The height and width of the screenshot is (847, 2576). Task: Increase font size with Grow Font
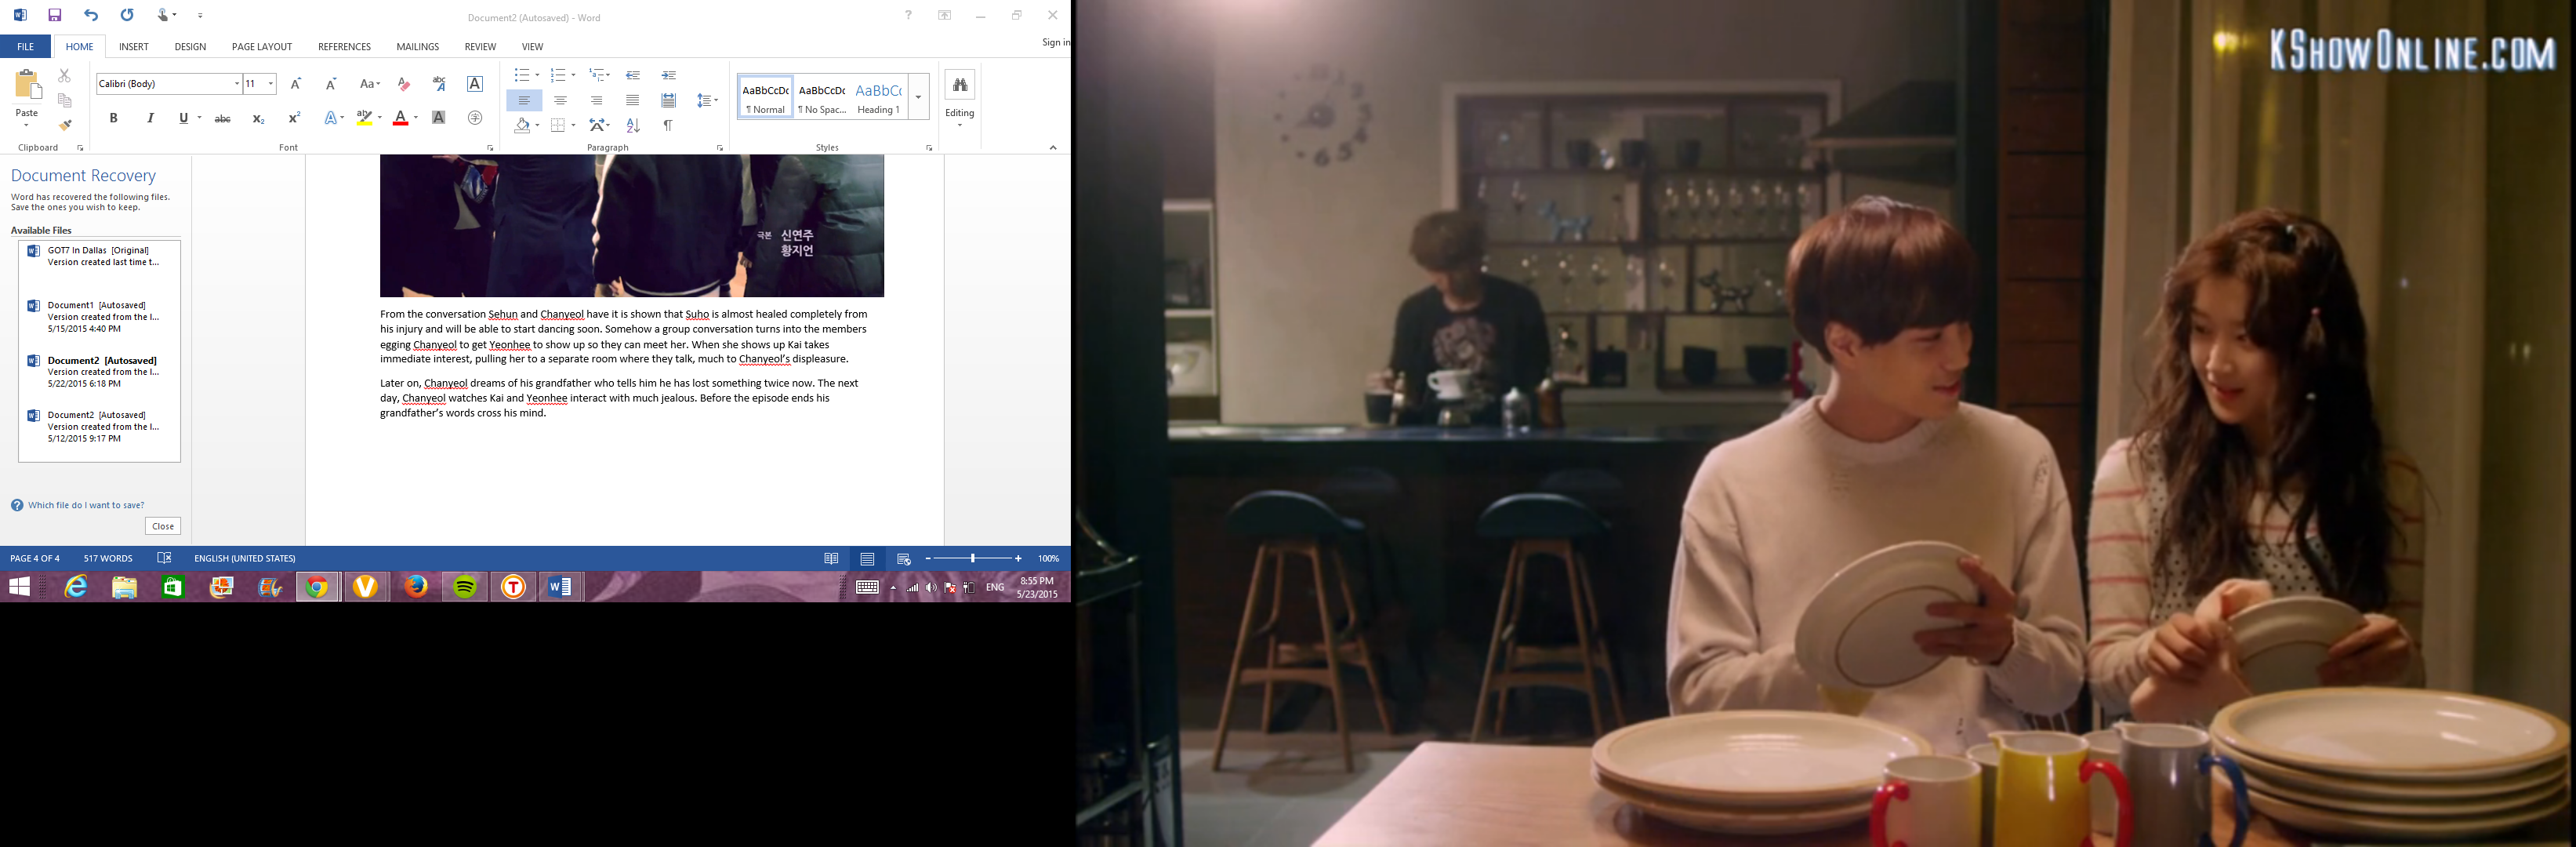(x=296, y=84)
